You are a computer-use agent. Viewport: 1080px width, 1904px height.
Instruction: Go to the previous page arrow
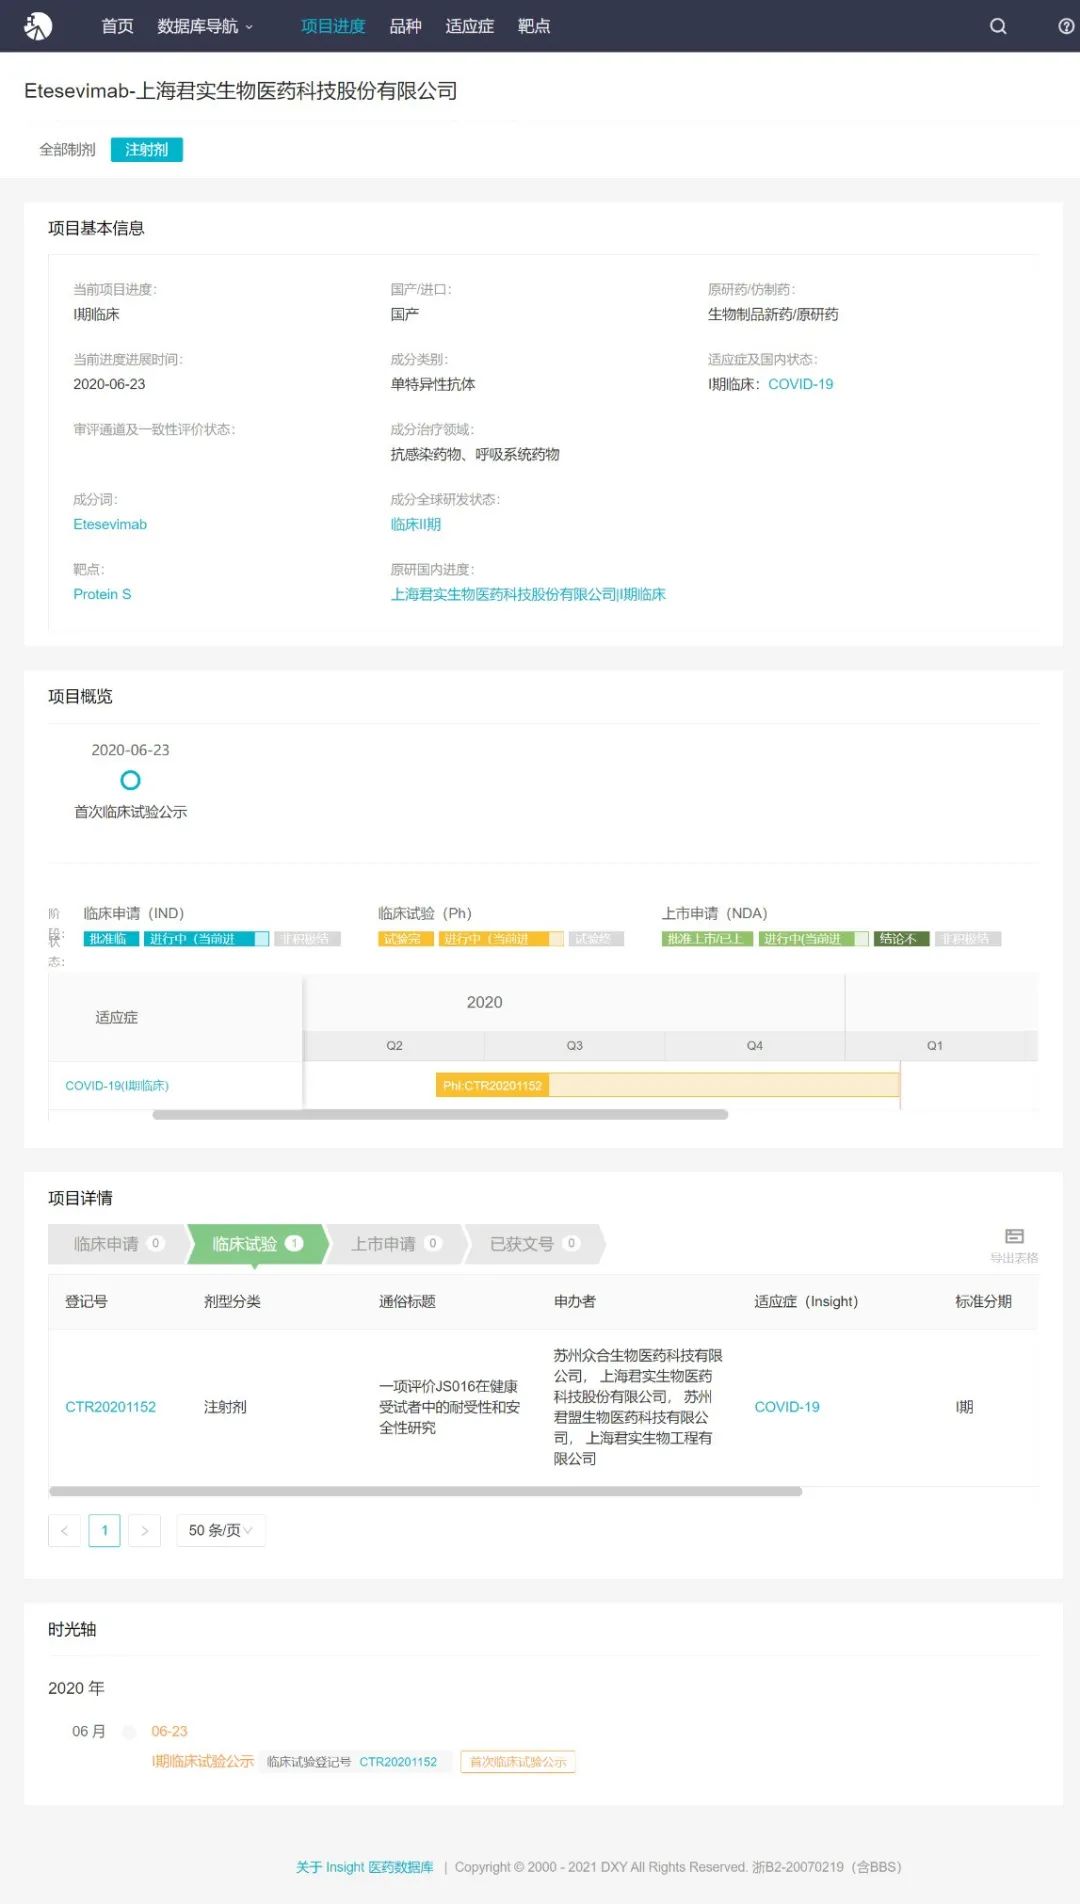(x=64, y=1530)
